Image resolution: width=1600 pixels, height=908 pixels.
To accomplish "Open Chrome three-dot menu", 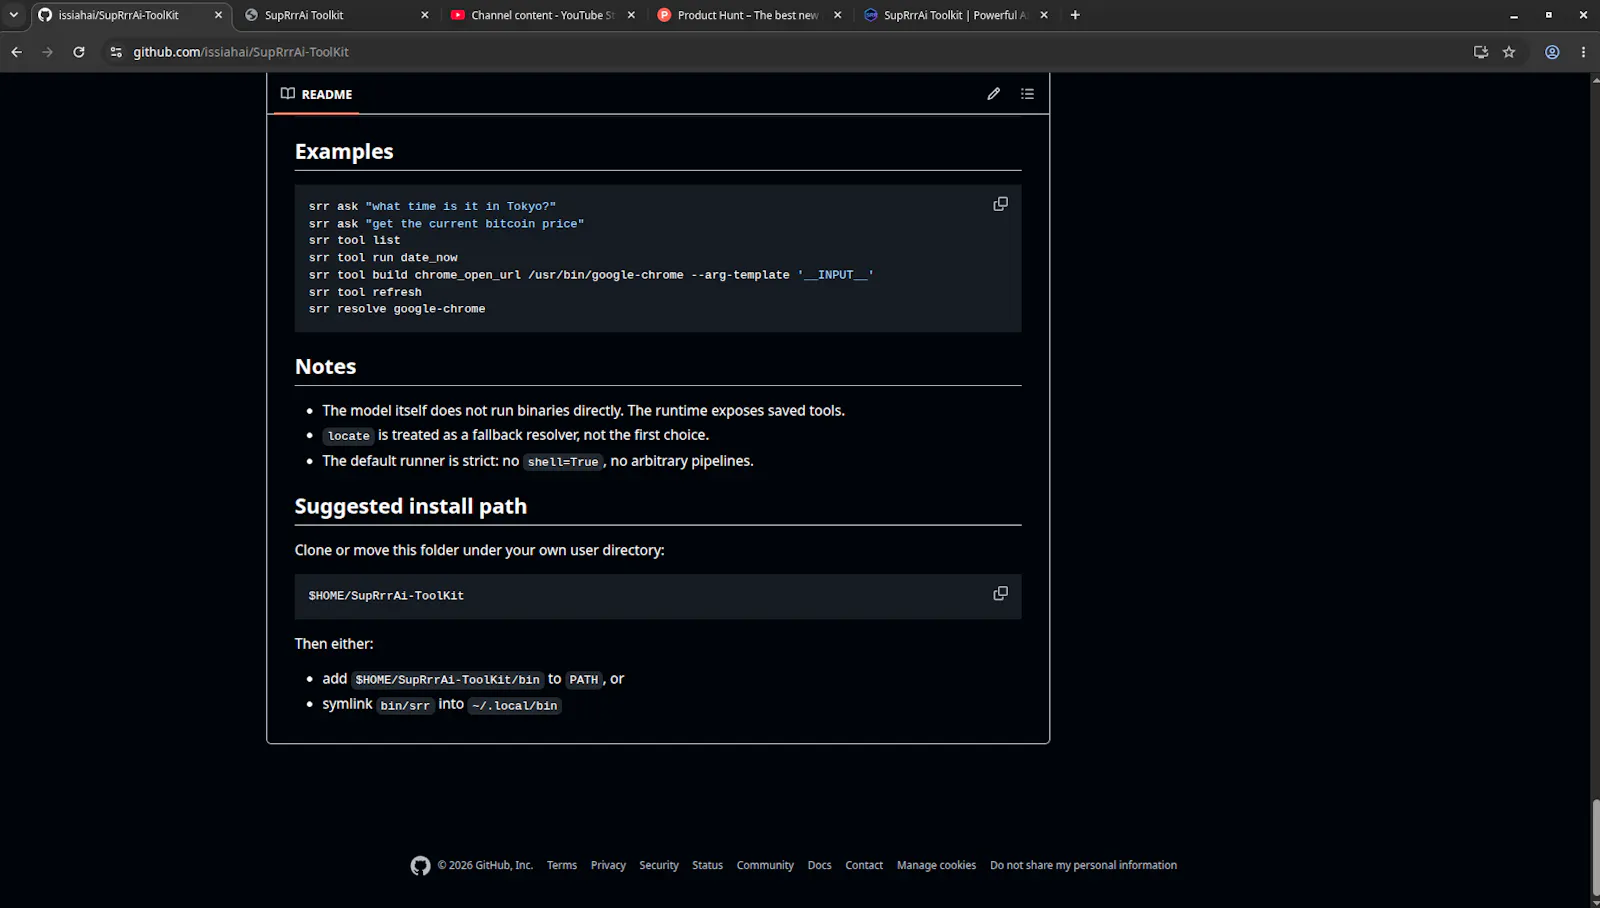I will [1583, 52].
